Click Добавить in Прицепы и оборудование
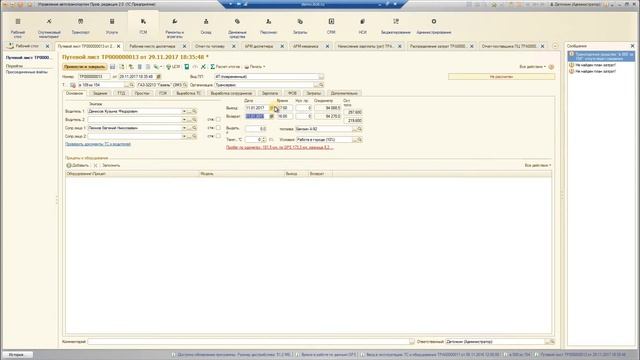The image size is (640, 360). pyautogui.click(x=78, y=165)
